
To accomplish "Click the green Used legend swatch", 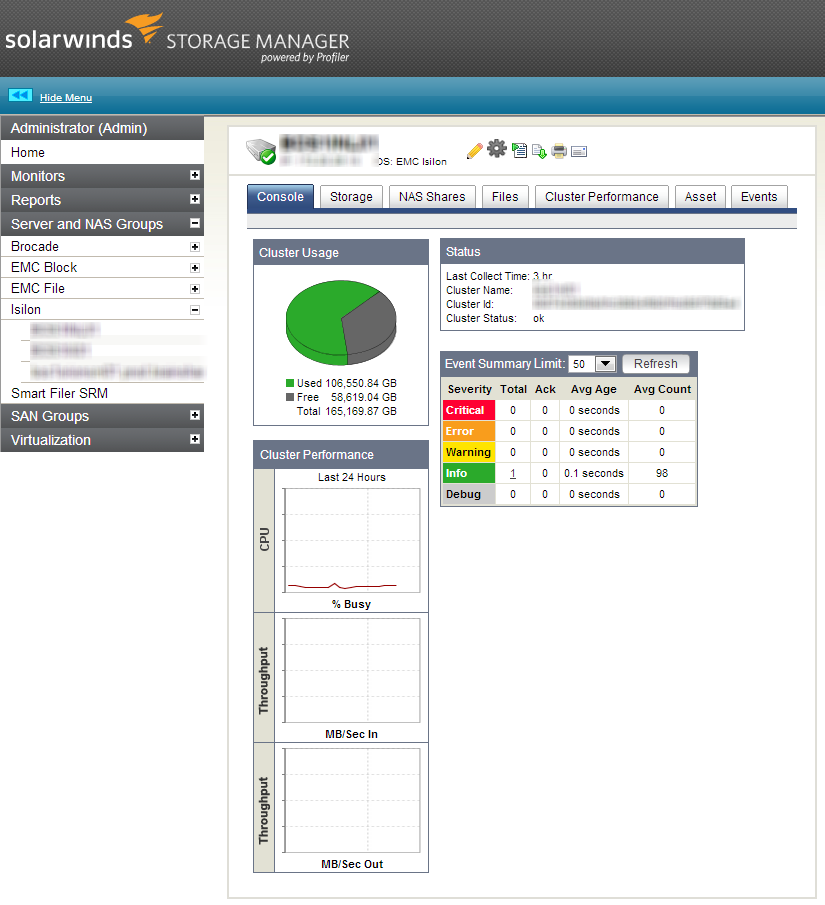I will 290,383.
